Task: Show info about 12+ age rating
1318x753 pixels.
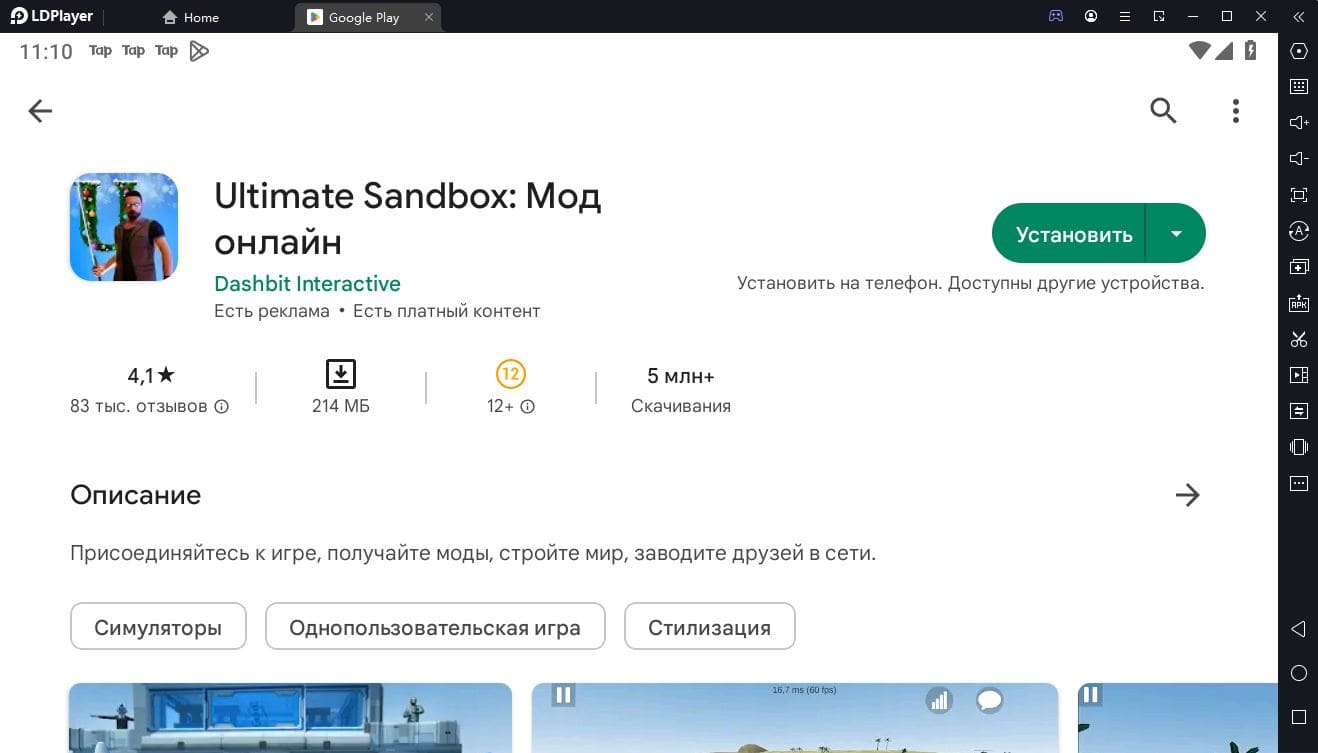Action: coord(528,407)
